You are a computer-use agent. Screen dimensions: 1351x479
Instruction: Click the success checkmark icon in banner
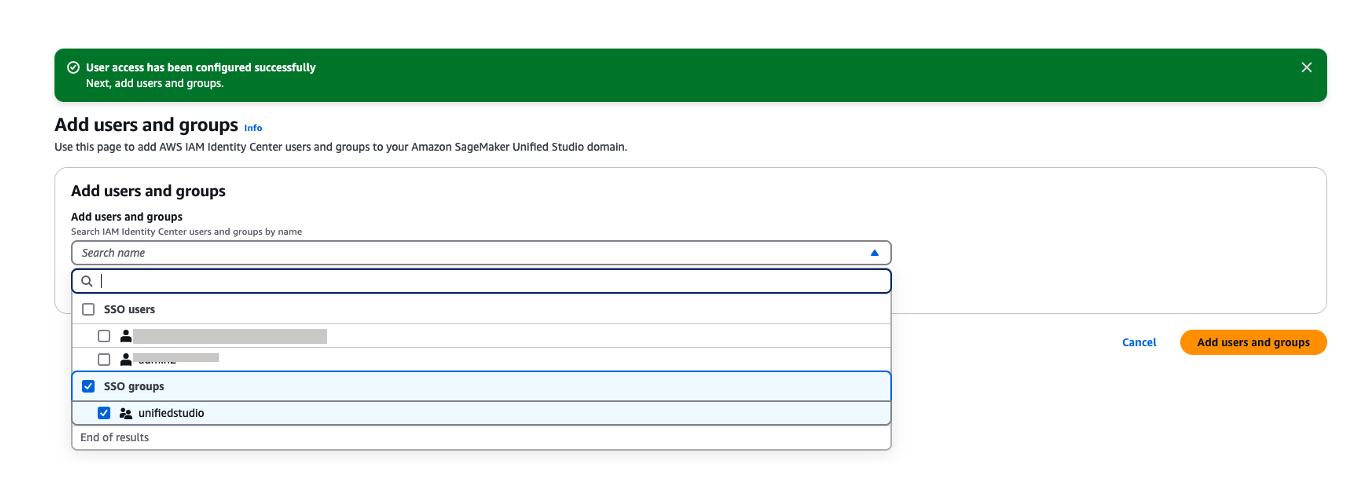pyautogui.click(x=73, y=68)
